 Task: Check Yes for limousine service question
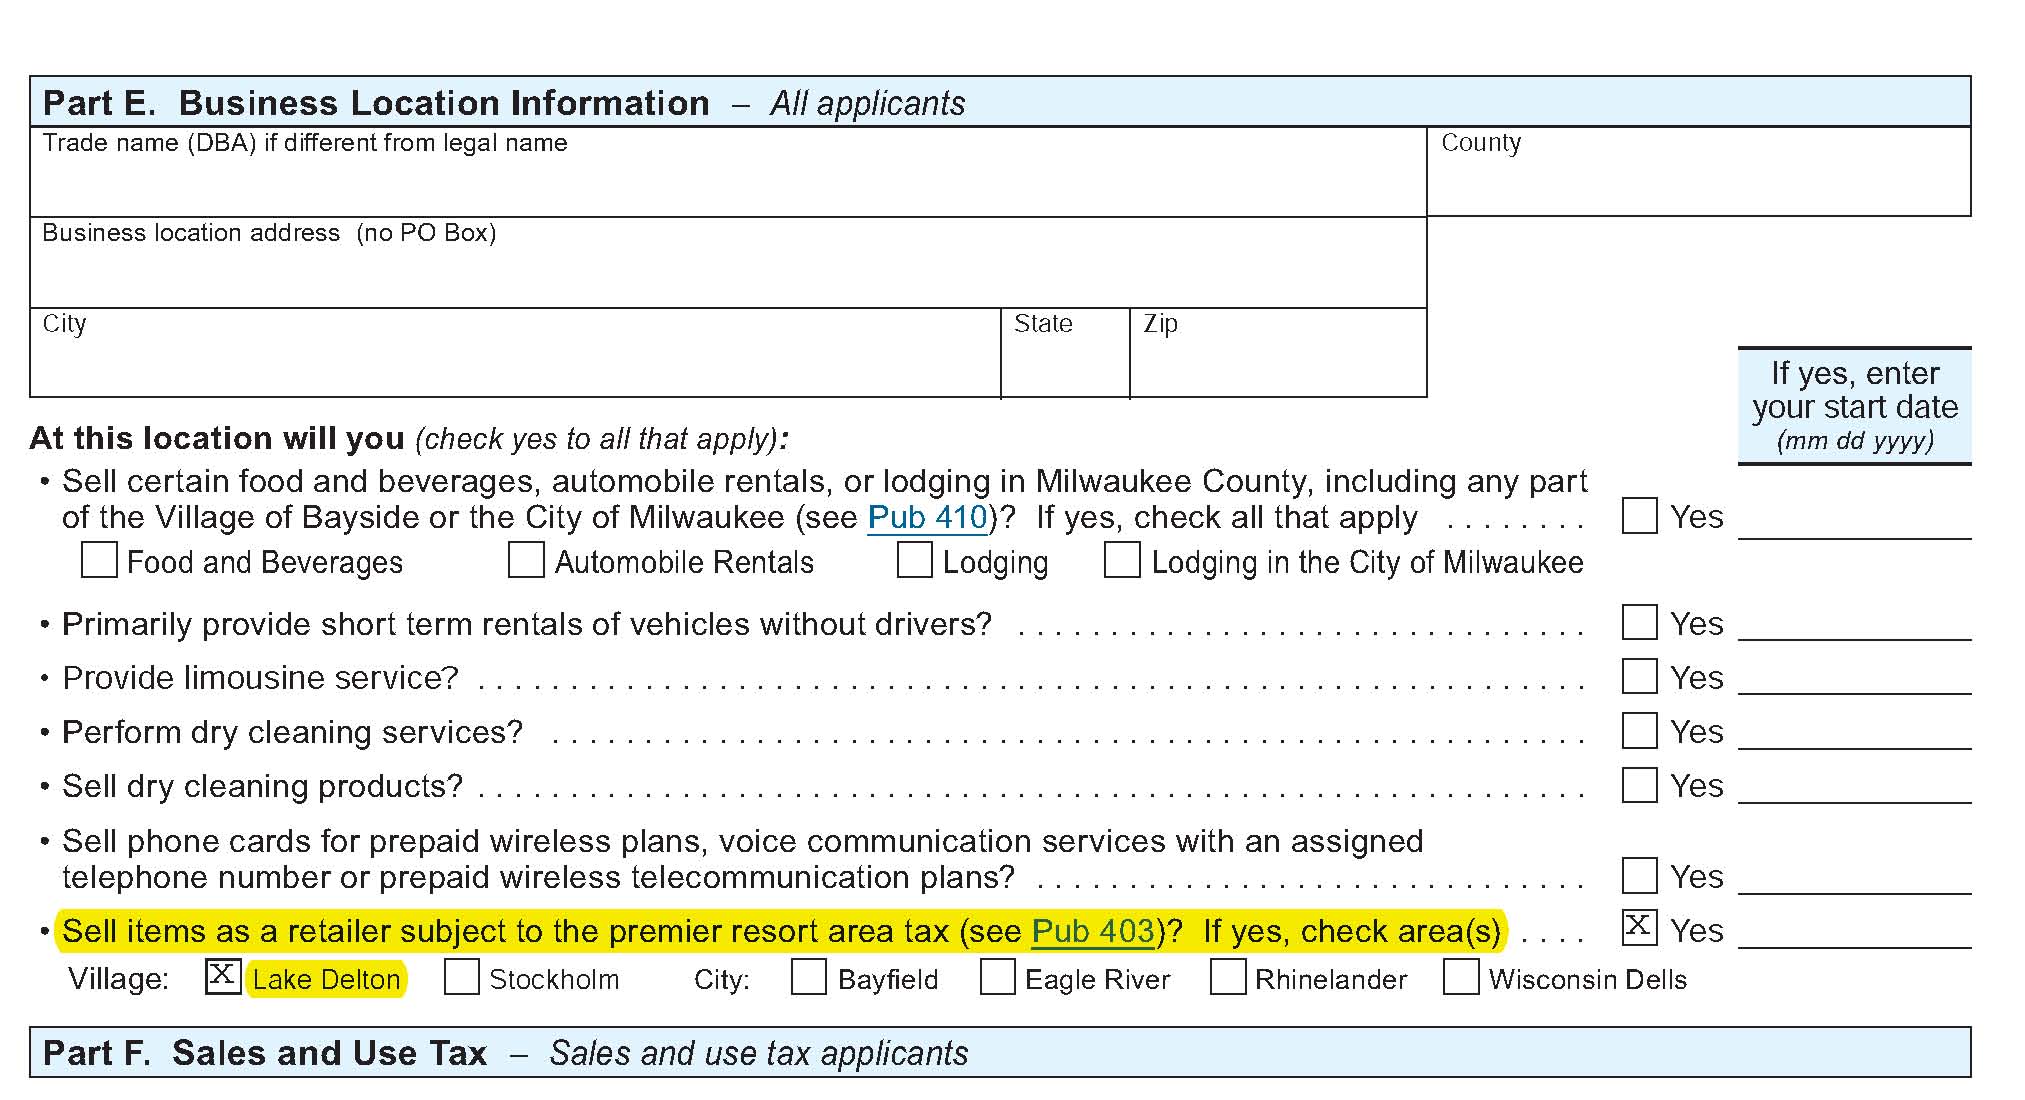[1638, 676]
